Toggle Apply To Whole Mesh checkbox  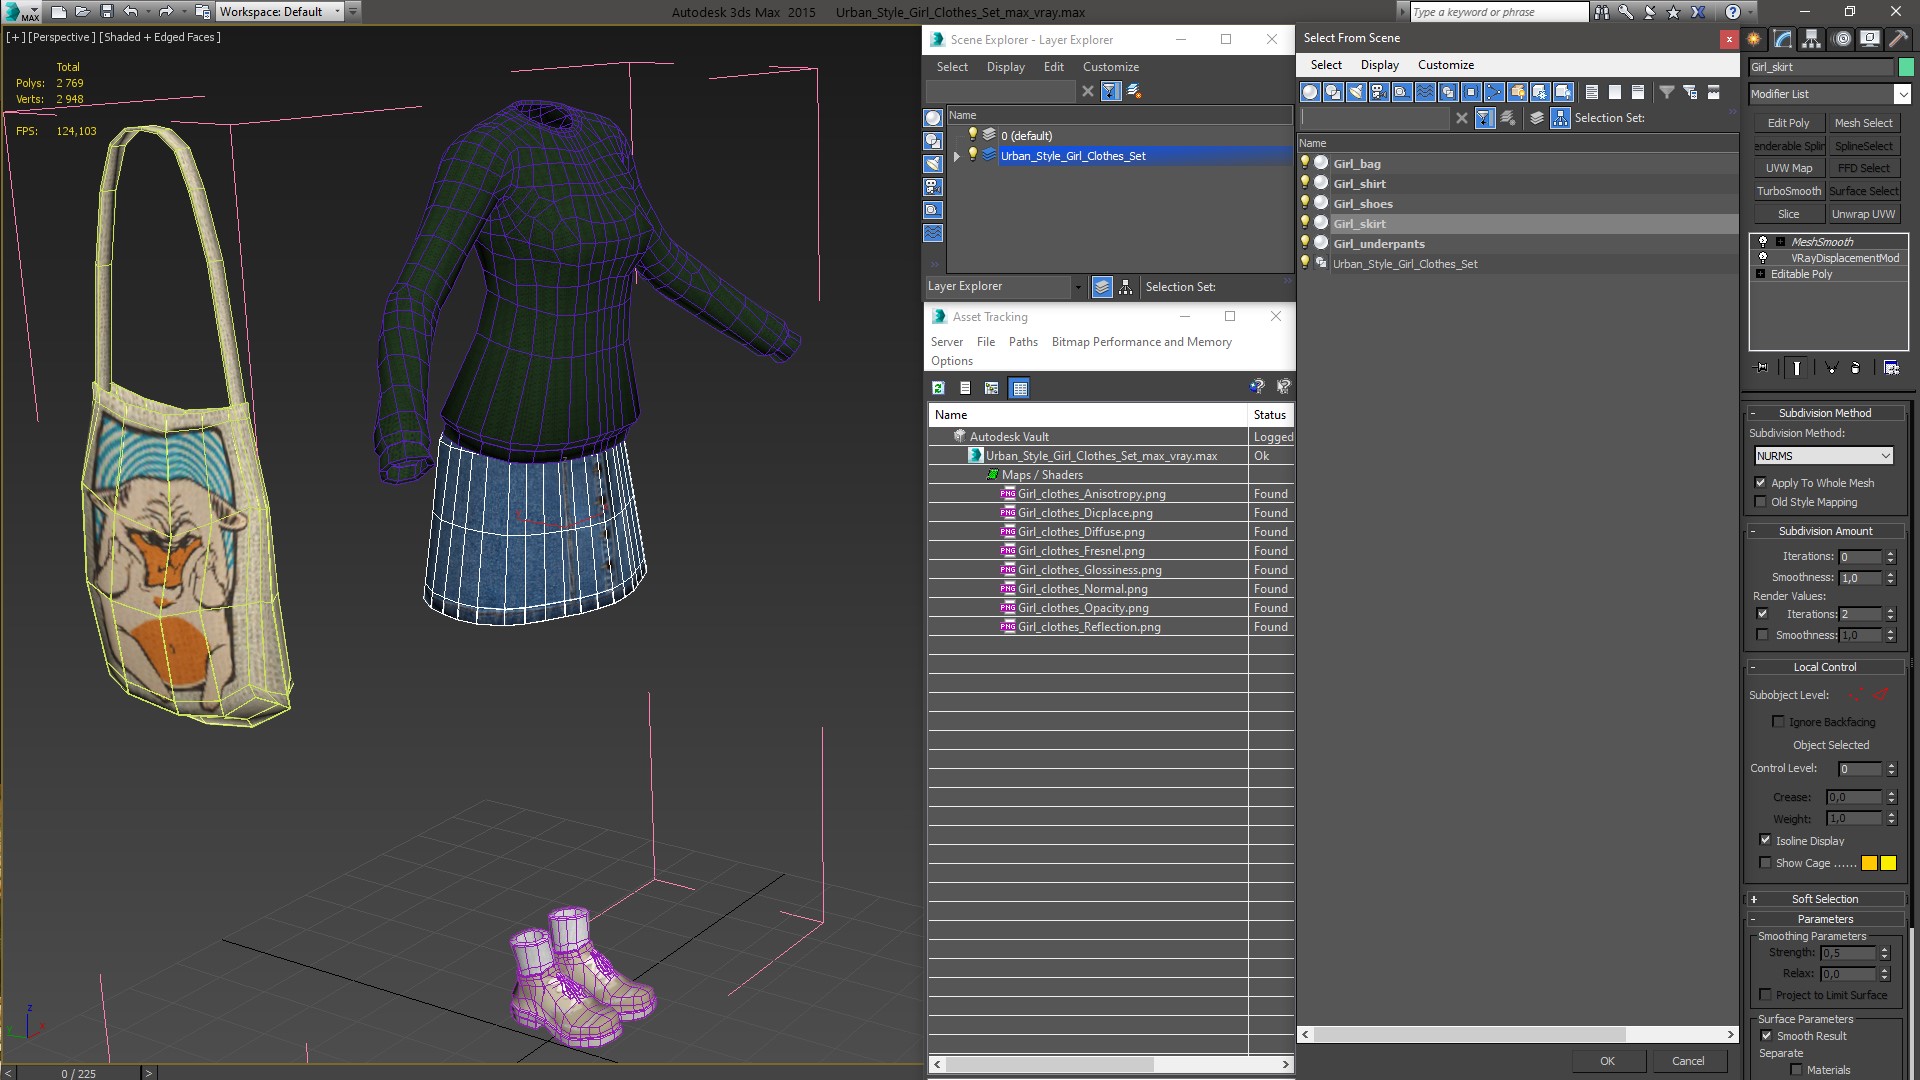(x=1762, y=481)
